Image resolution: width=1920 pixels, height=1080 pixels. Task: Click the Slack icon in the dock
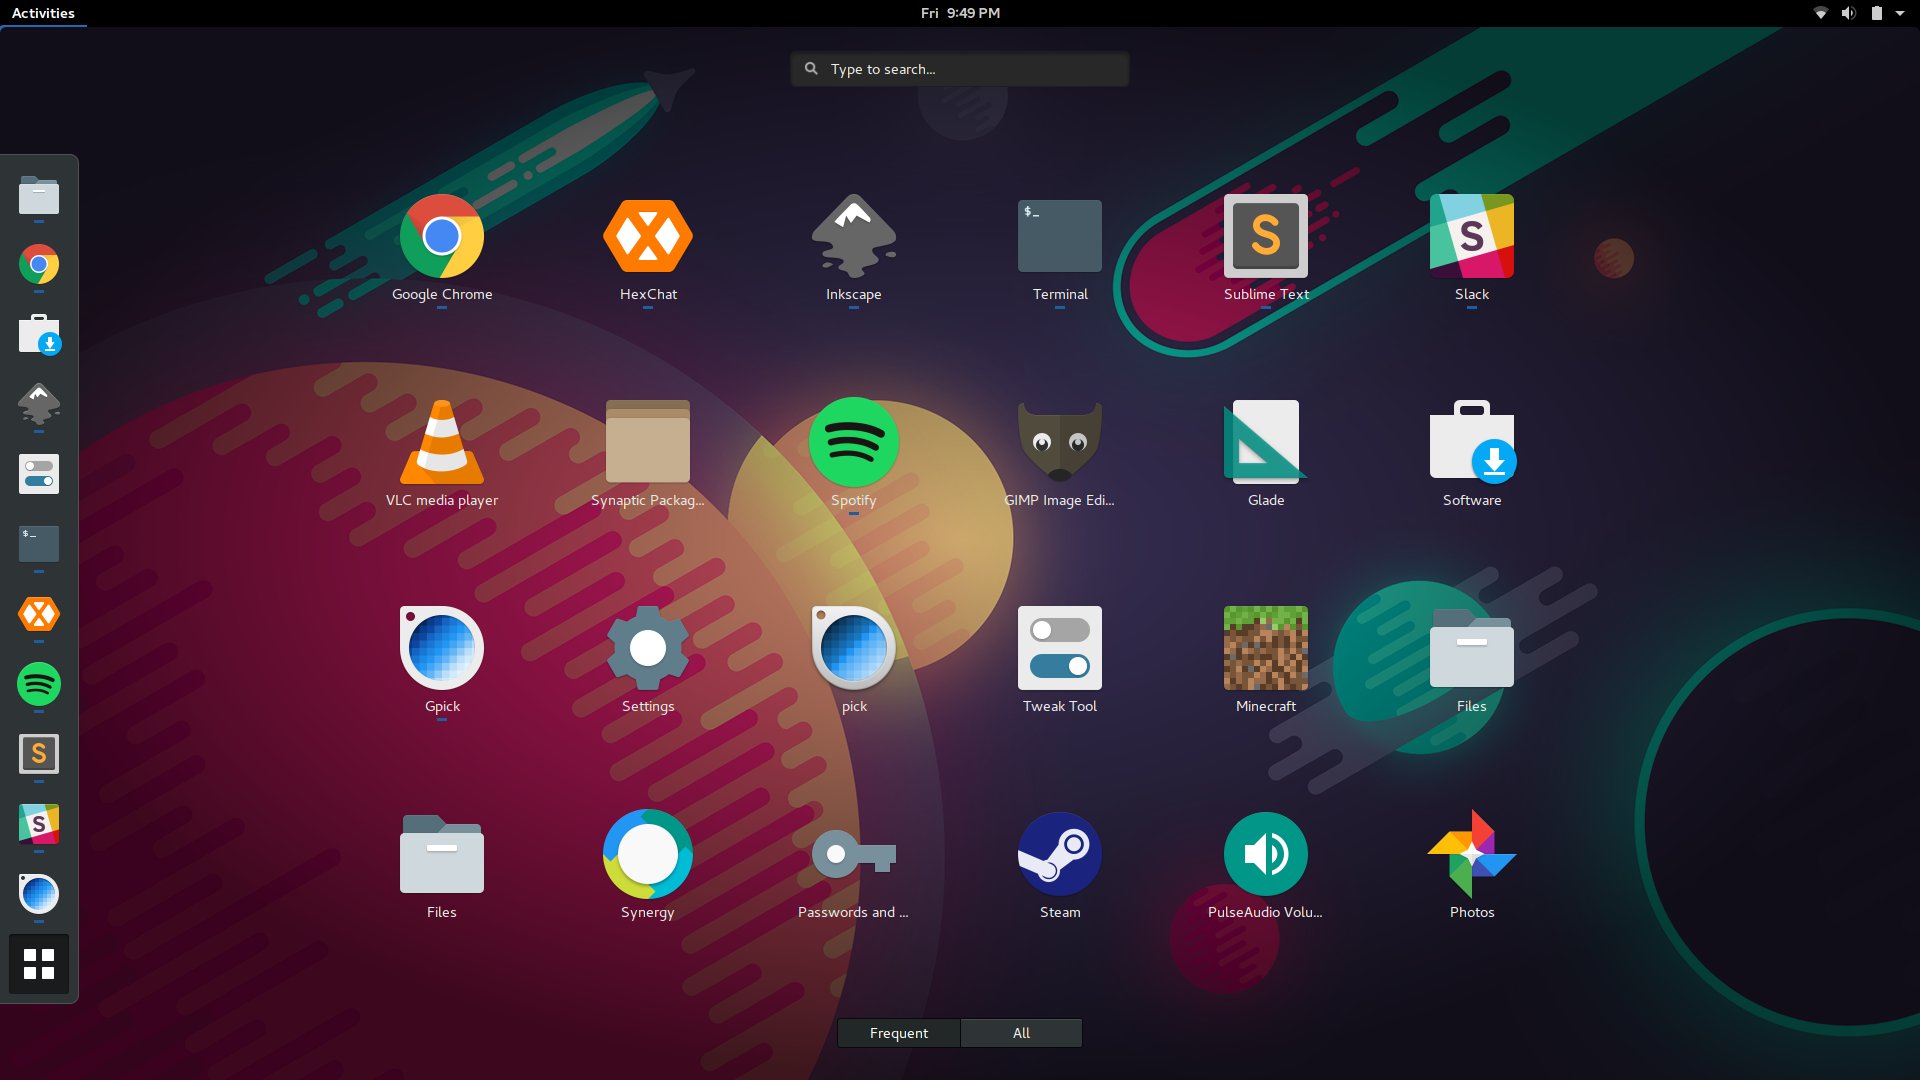click(39, 825)
